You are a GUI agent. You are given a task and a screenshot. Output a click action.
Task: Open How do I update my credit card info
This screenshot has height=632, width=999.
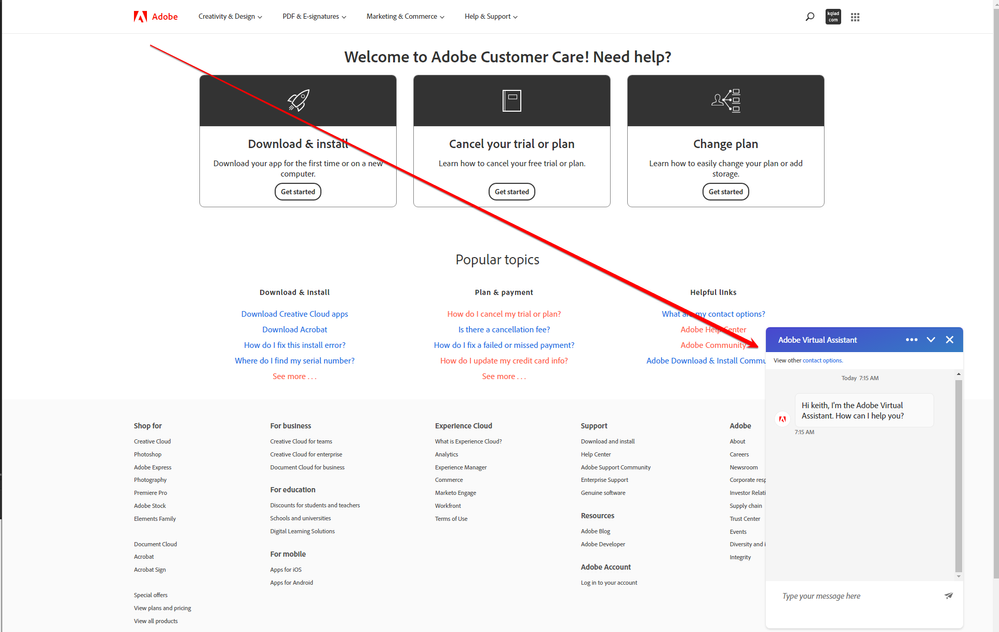(504, 361)
